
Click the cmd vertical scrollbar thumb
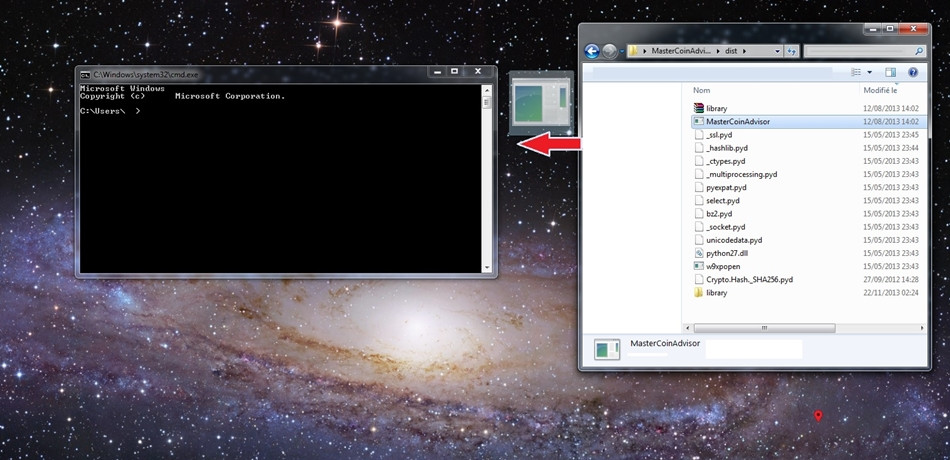[487, 102]
